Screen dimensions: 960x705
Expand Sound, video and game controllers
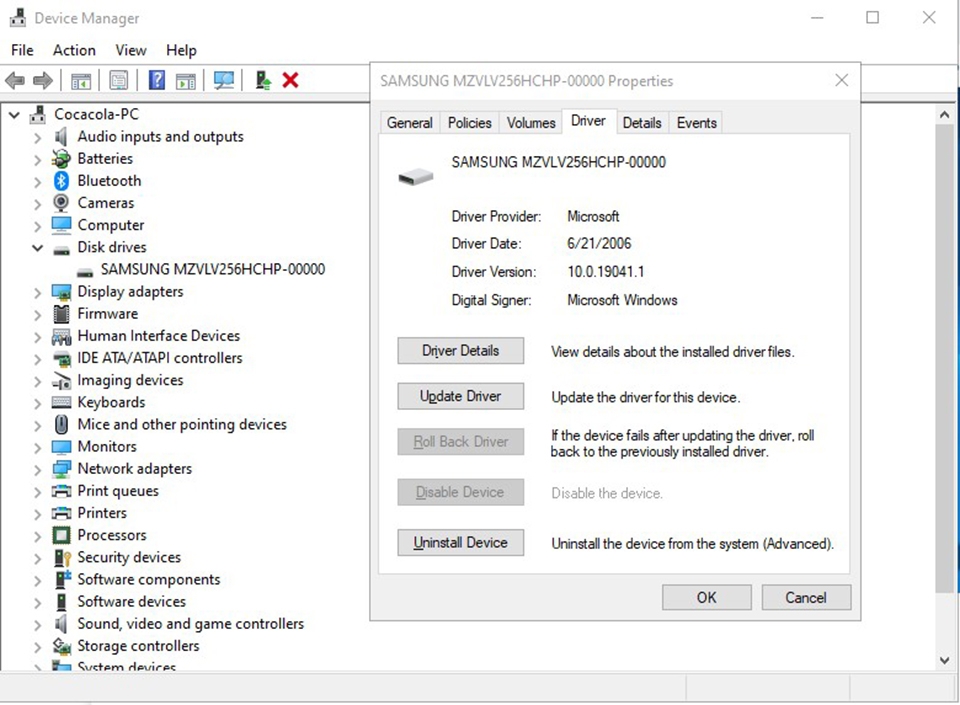(38, 624)
